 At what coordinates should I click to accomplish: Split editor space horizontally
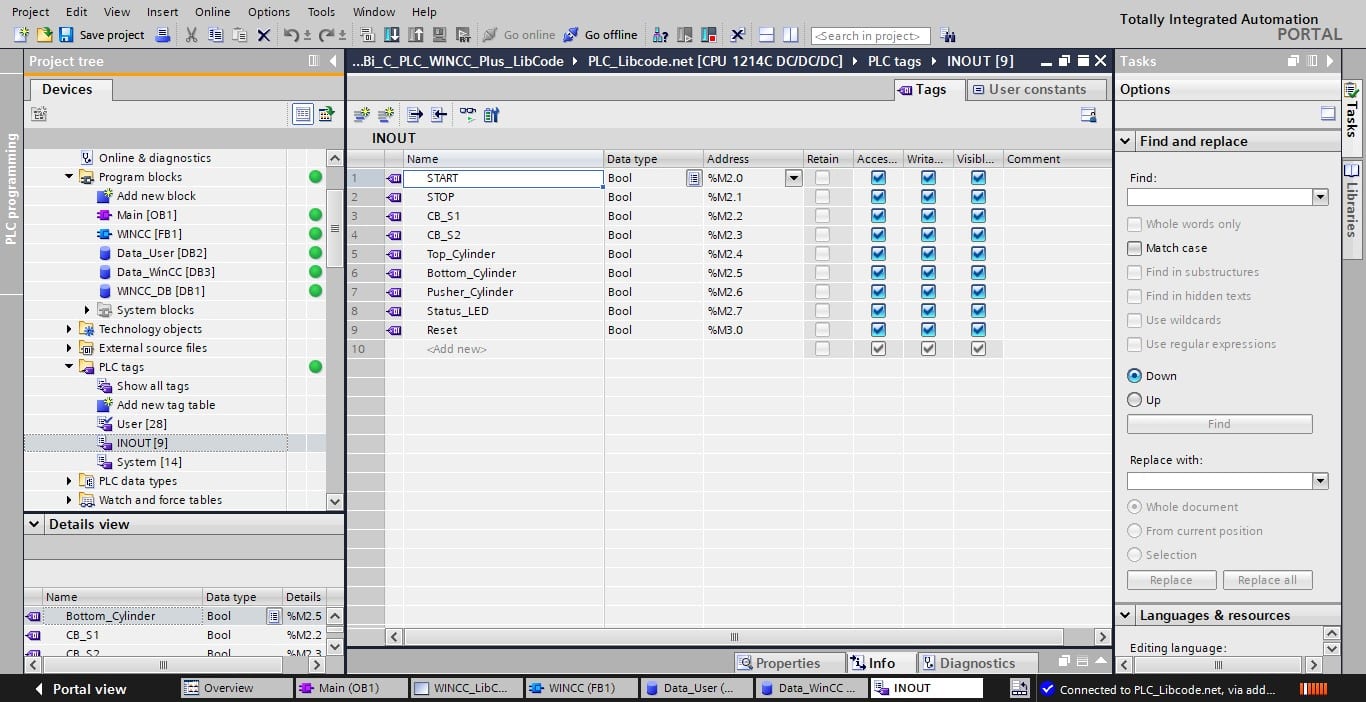tap(767, 35)
